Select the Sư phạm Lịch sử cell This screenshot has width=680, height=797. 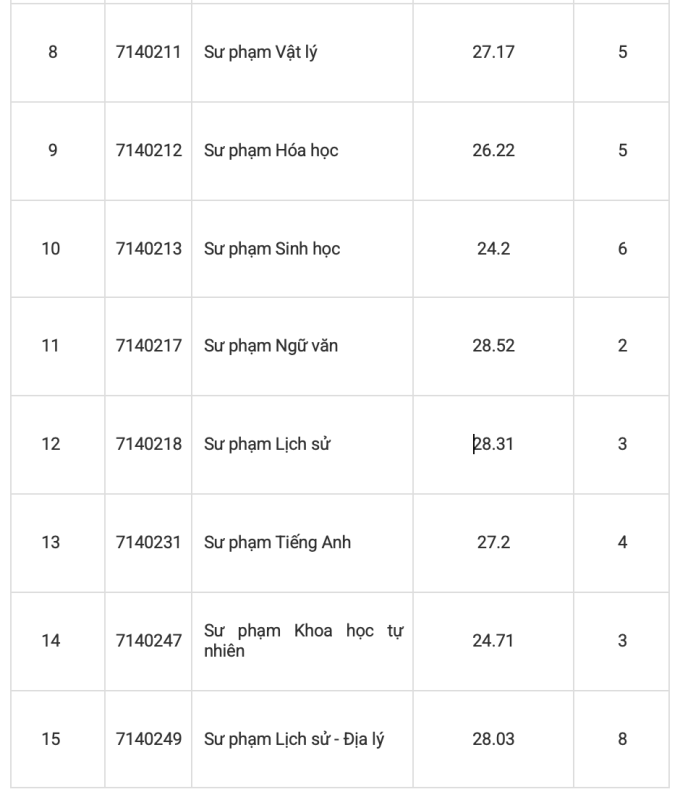302,444
